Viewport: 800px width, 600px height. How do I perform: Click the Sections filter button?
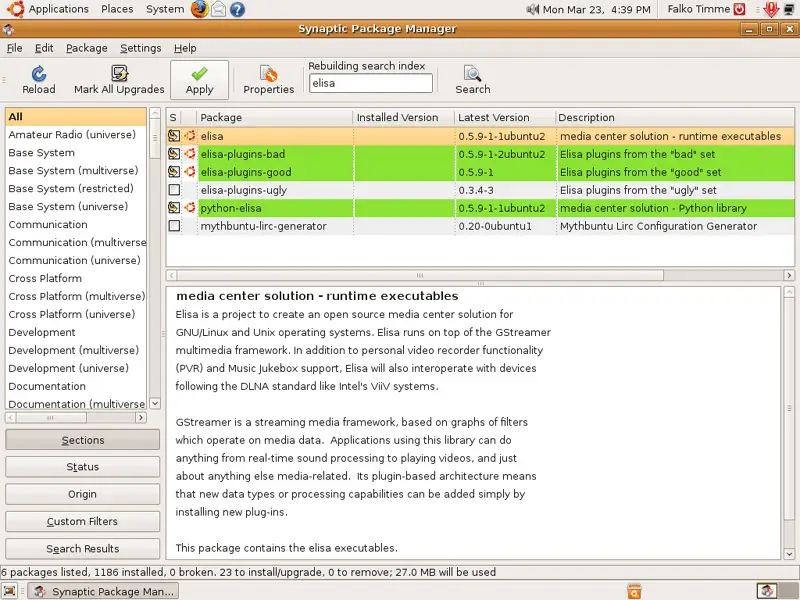[x=83, y=440]
